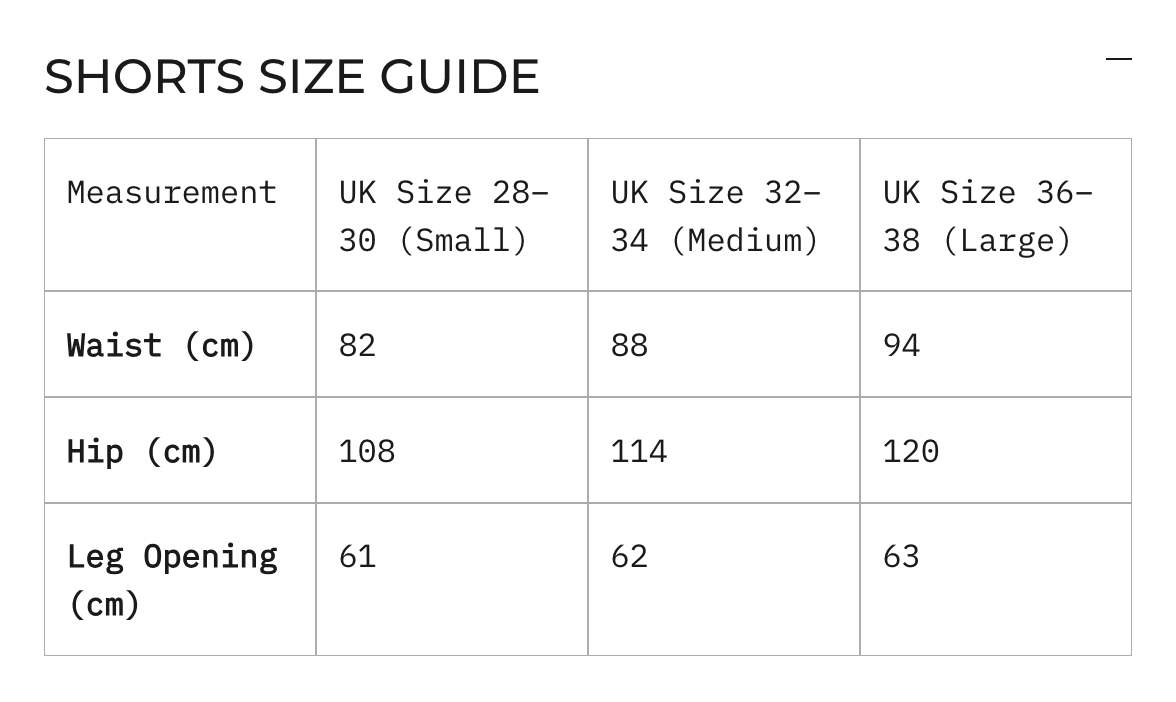Click the UK Size 28-30 (Small) header
This screenshot has height=702, width=1176.
coord(452,214)
